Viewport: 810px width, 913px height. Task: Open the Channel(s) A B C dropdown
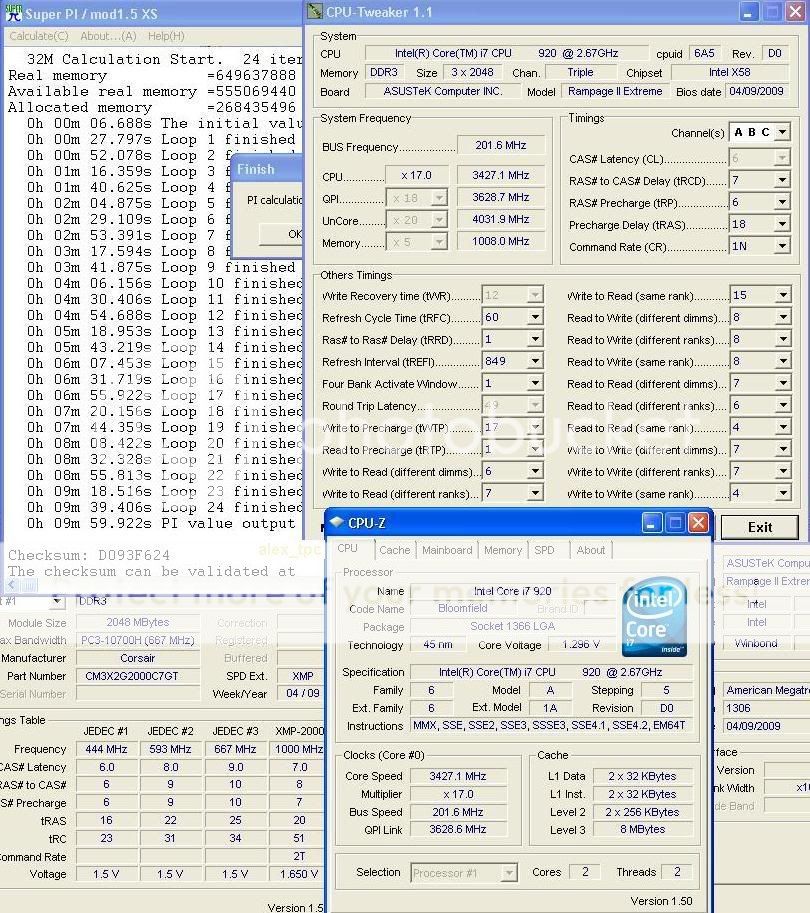click(782, 132)
